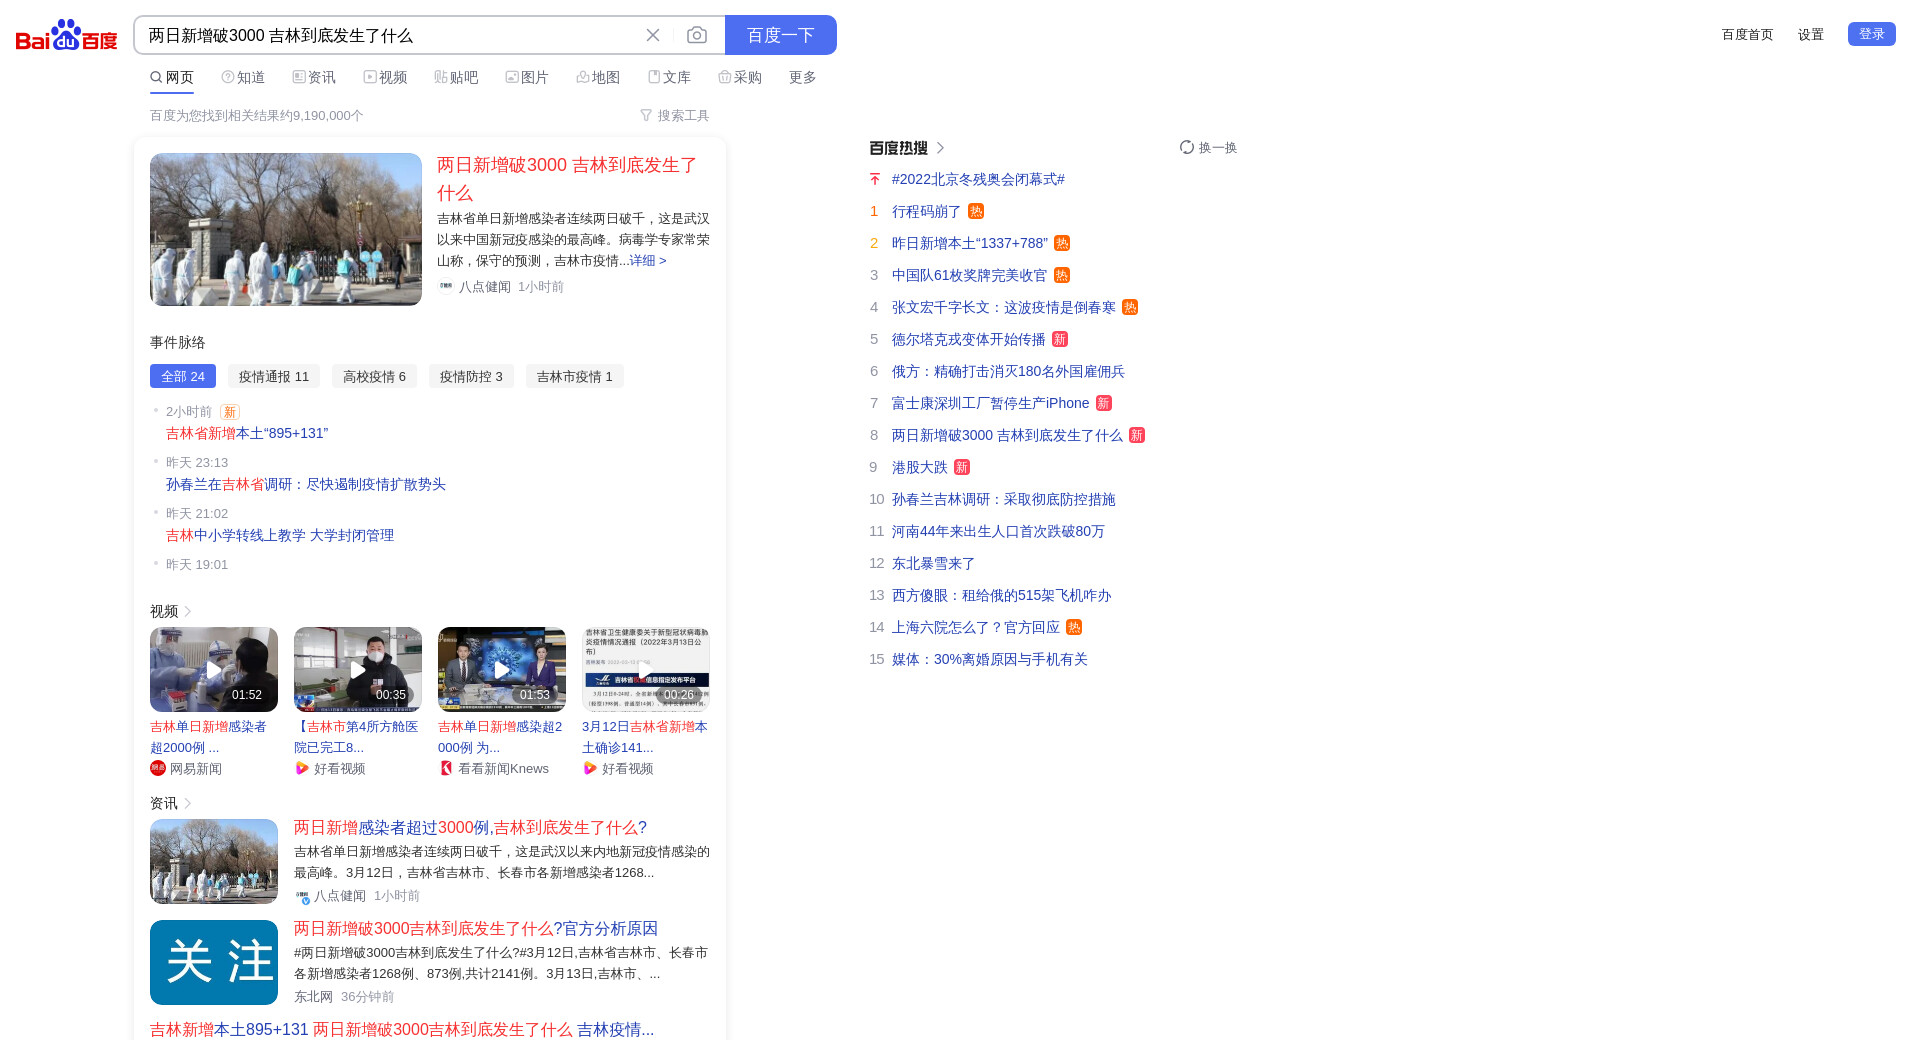Screen dimensions: 1920x1040
Task: Click the 登录 login button
Action: tap(1871, 34)
